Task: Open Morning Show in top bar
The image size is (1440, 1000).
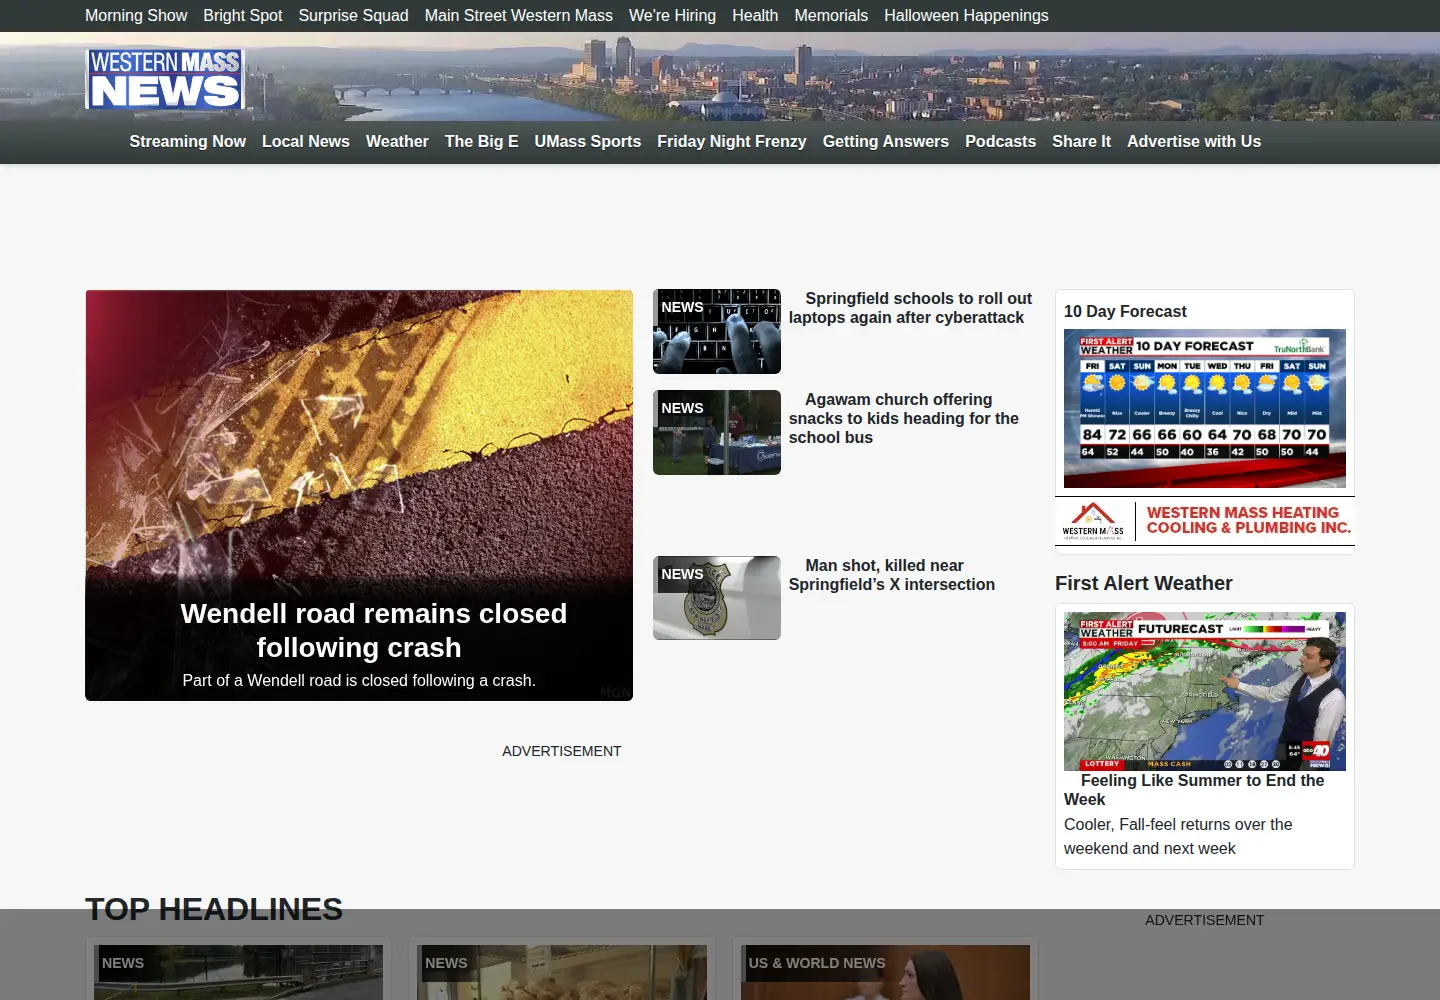Action: click(x=136, y=16)
